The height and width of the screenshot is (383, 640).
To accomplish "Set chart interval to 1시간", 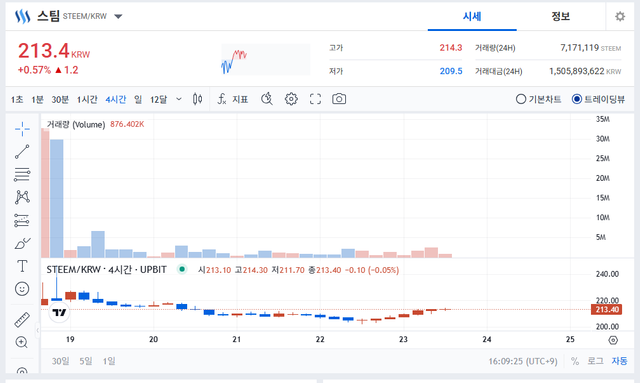I will [87, 99].
